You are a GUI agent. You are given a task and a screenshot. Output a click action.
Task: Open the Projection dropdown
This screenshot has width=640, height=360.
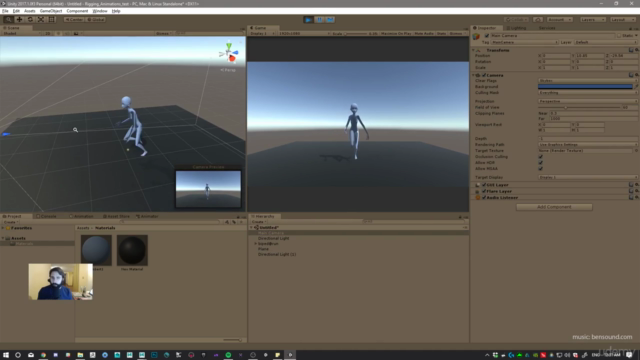pyautogui.click(x=588, y=101)
